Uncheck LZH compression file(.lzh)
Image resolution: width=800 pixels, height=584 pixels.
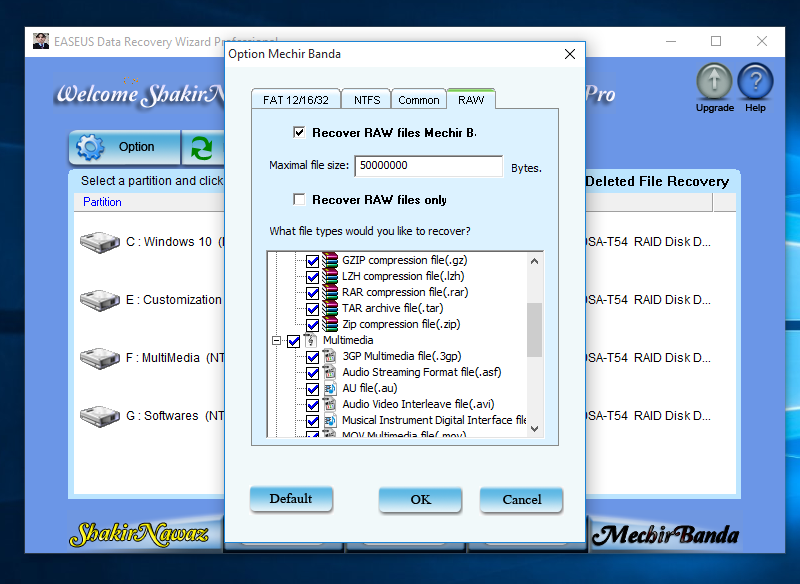(313, 277)
